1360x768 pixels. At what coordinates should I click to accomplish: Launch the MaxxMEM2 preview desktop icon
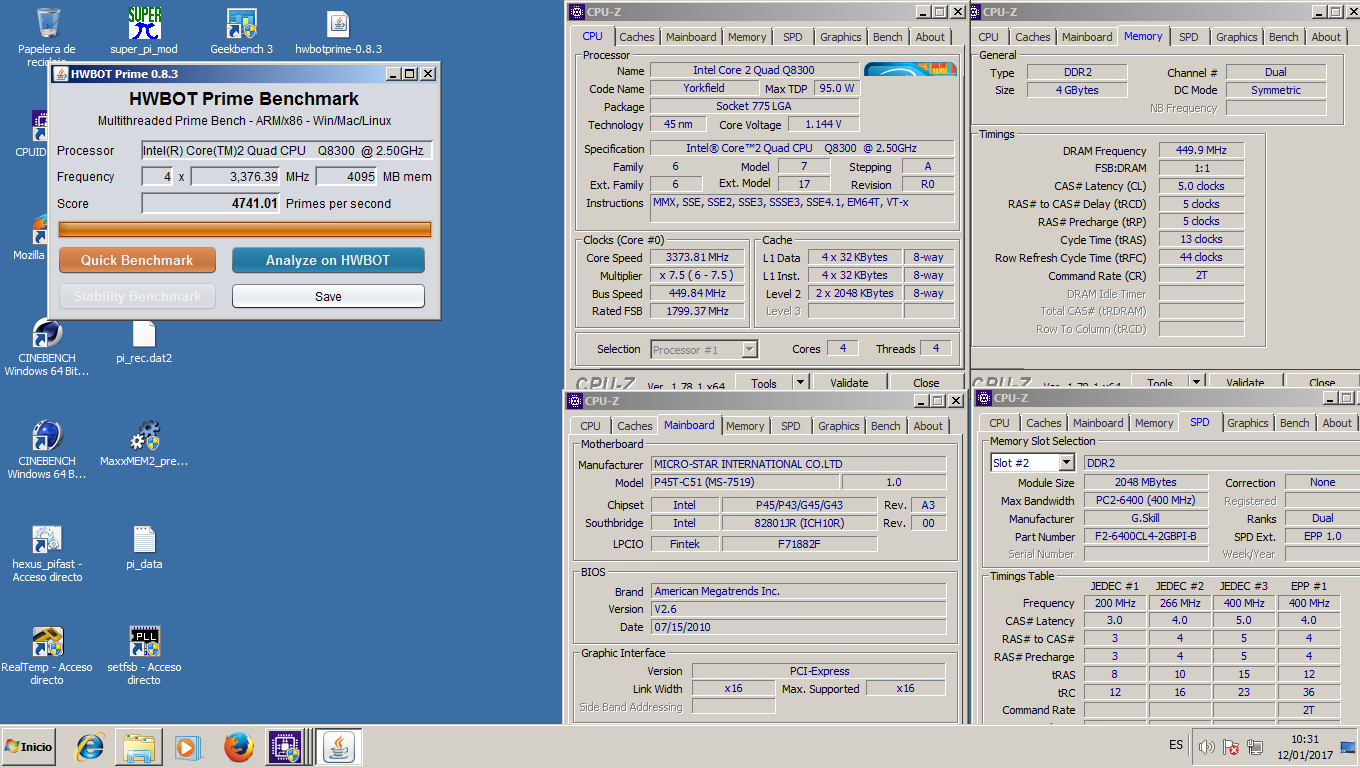[x=145, y=436]
